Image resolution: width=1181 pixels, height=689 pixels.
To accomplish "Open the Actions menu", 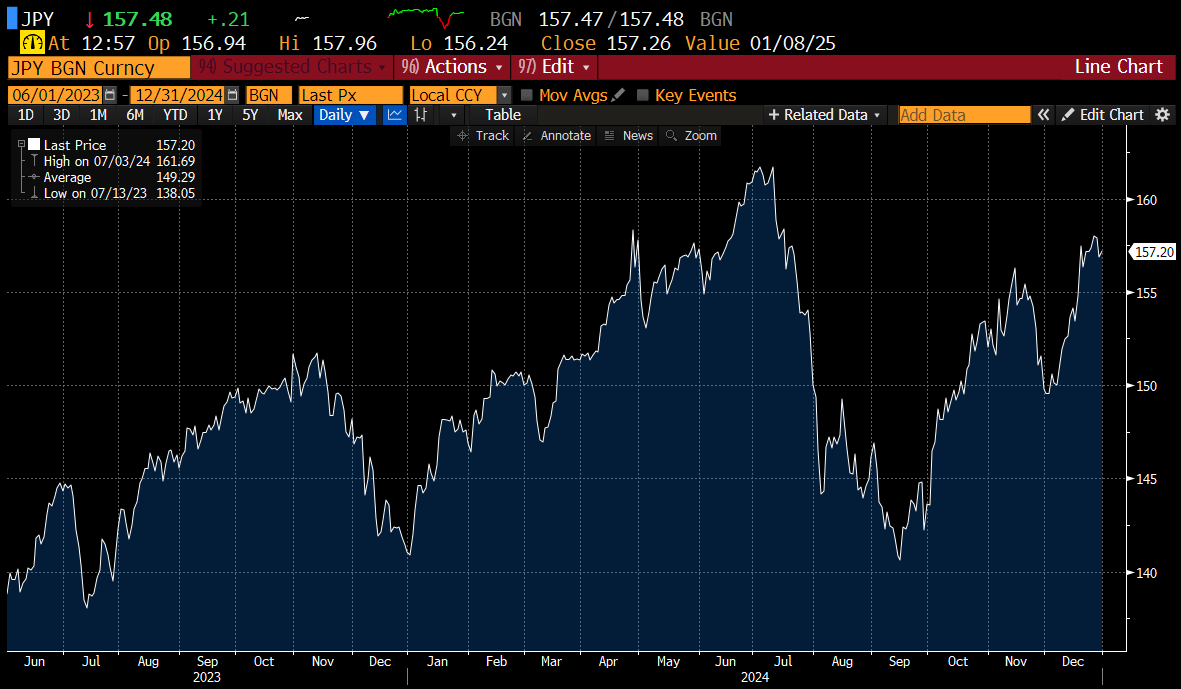I will [450, 67].
